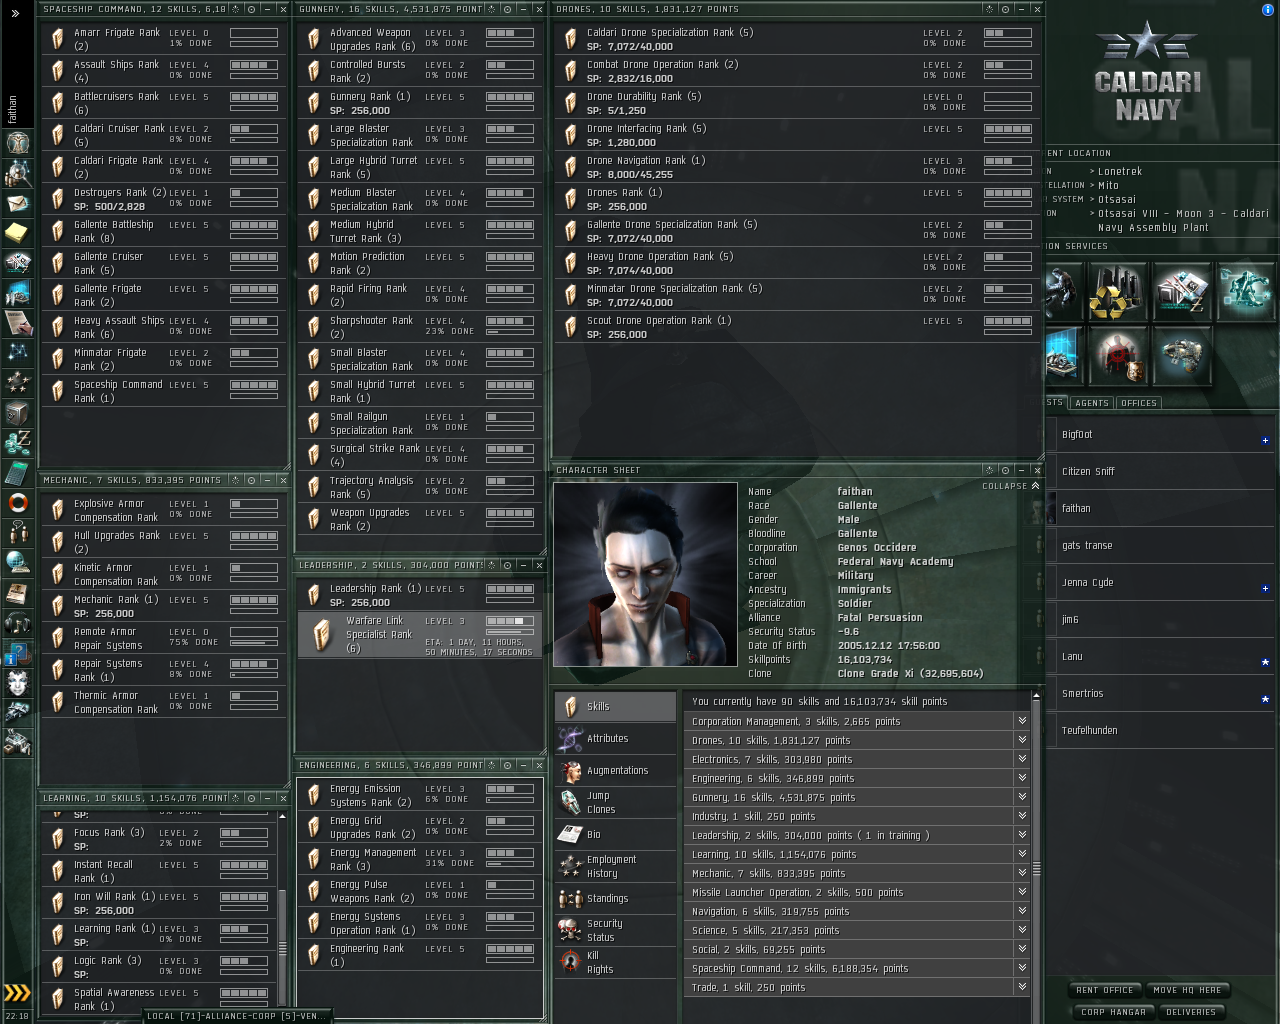
Task: Click the Rent Office button
Action: pyautogui.click(x=1105, y=990)
